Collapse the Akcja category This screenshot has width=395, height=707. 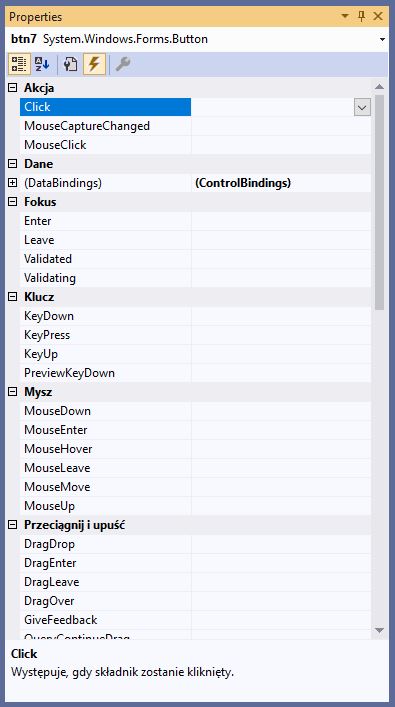[13, 88]
